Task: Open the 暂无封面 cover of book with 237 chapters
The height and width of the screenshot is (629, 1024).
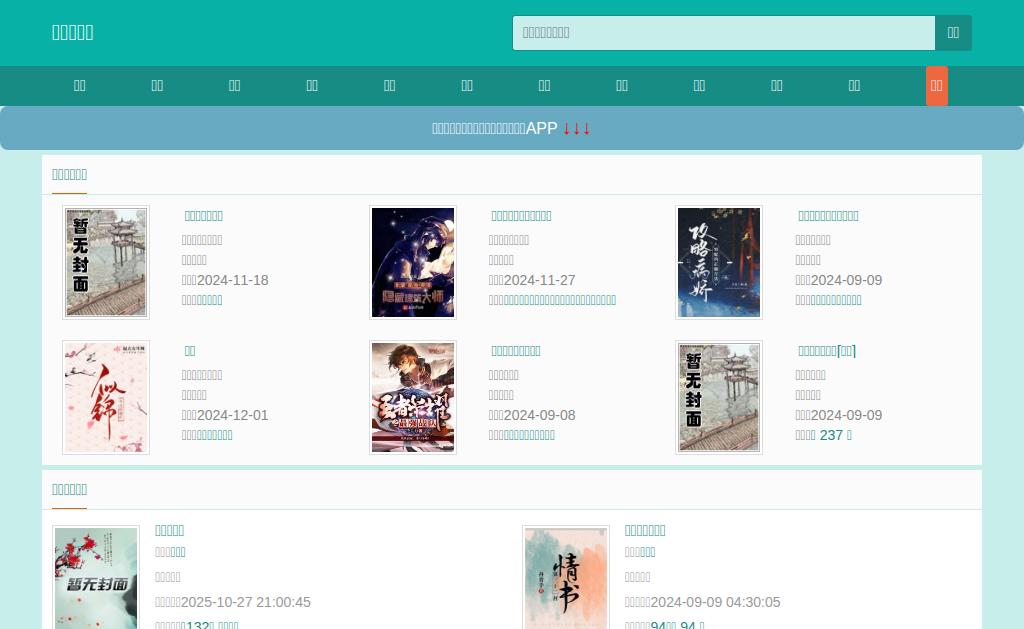Action: (719, 397)
